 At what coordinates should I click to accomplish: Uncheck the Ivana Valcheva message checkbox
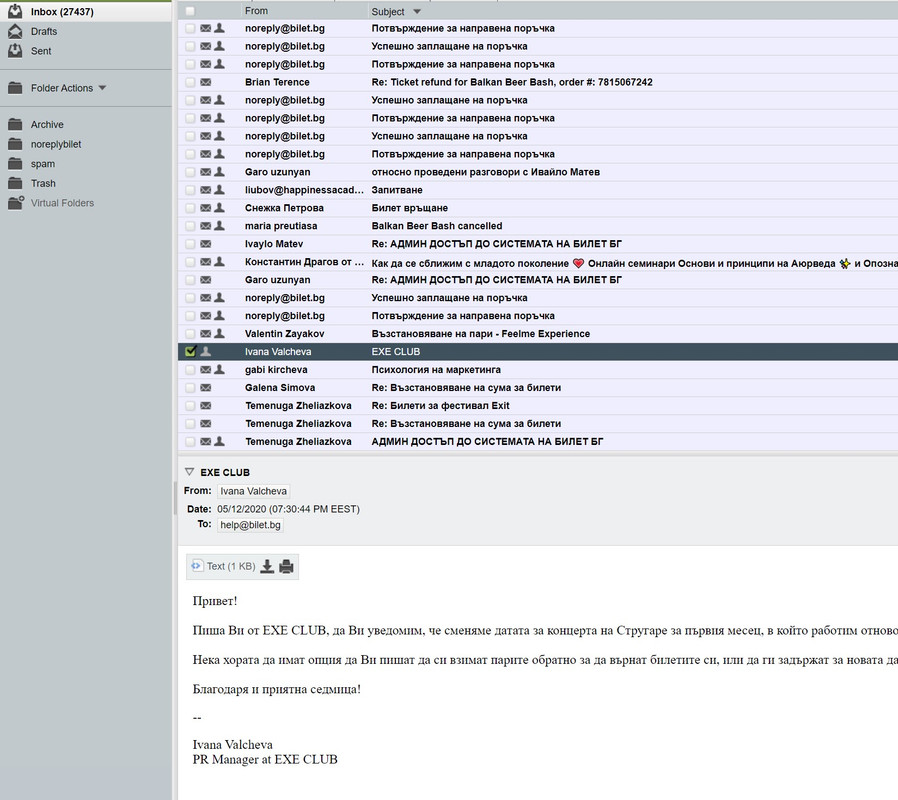coord(190,352)
